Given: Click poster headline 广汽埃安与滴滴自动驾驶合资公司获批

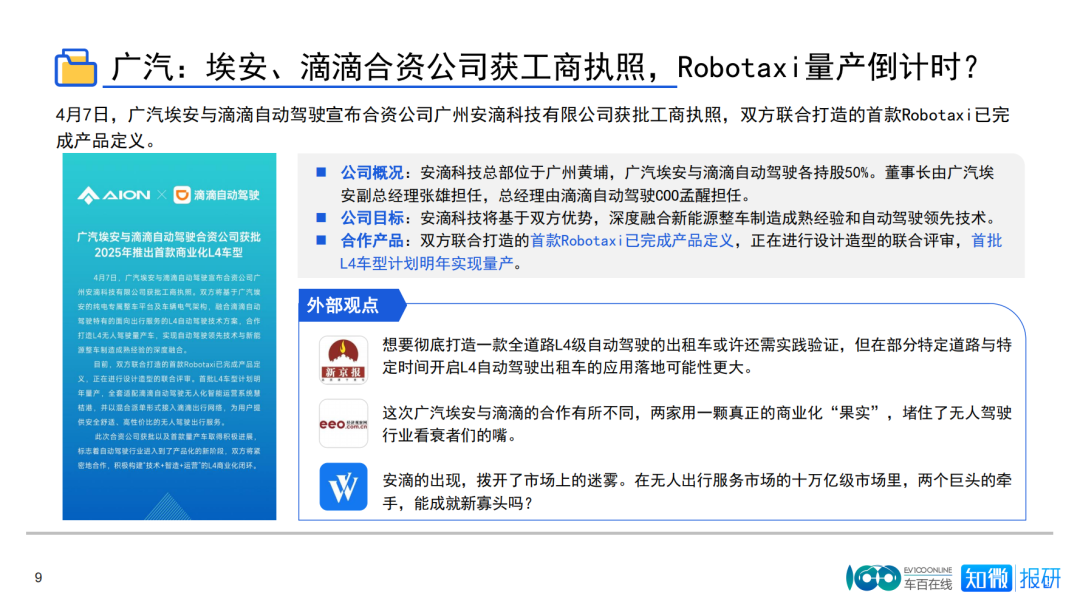Looking at the screenshot, I should 169,237.
